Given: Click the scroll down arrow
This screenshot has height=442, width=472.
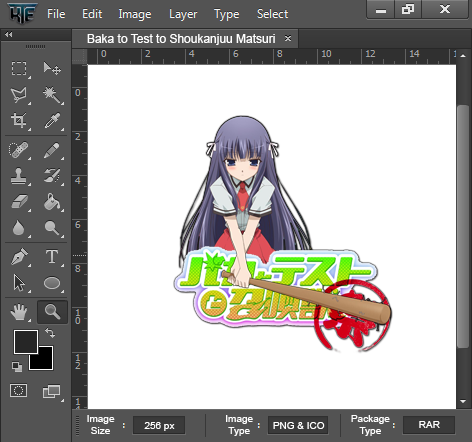Looking at the screenshot, I should point(463,401).
